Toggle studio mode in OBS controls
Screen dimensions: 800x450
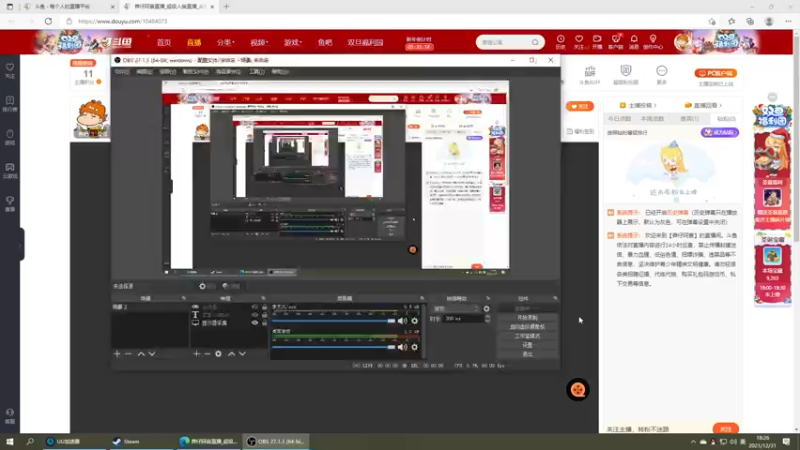pyautogui.click(x=527, y=336)
